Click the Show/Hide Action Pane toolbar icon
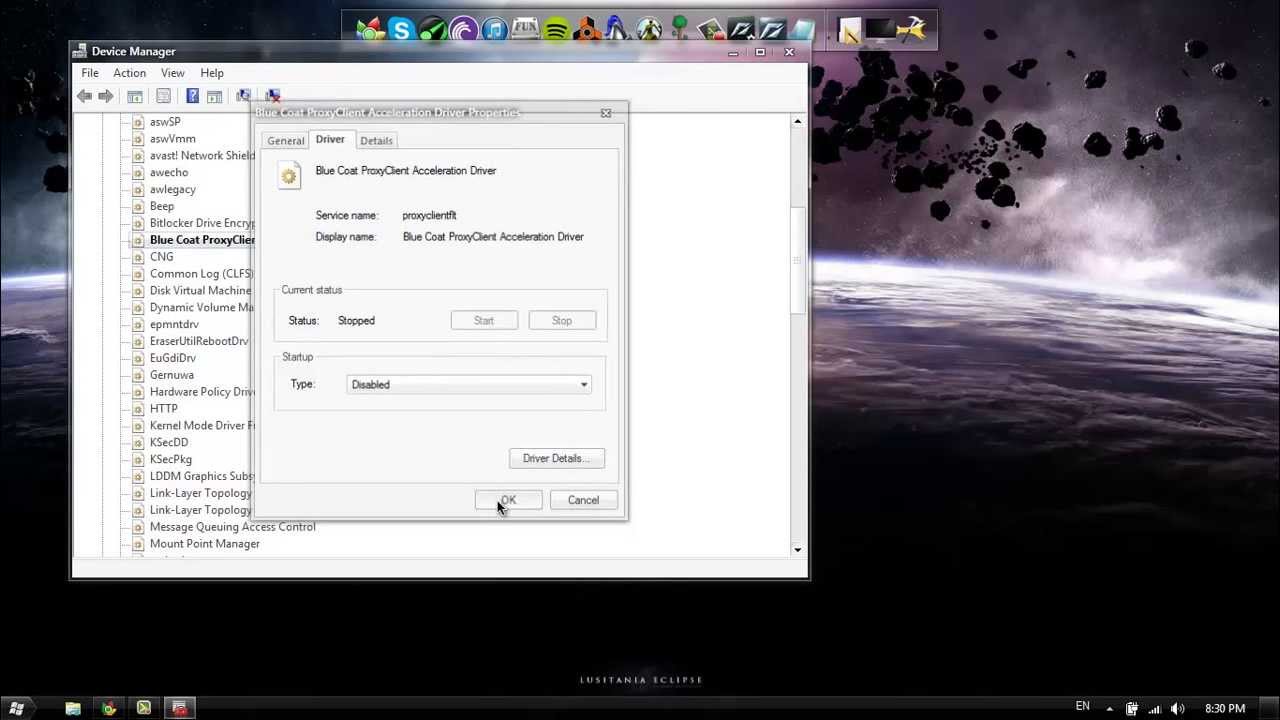The width and height of the screenshot is (1280, 720). click(x=214, y=96)
